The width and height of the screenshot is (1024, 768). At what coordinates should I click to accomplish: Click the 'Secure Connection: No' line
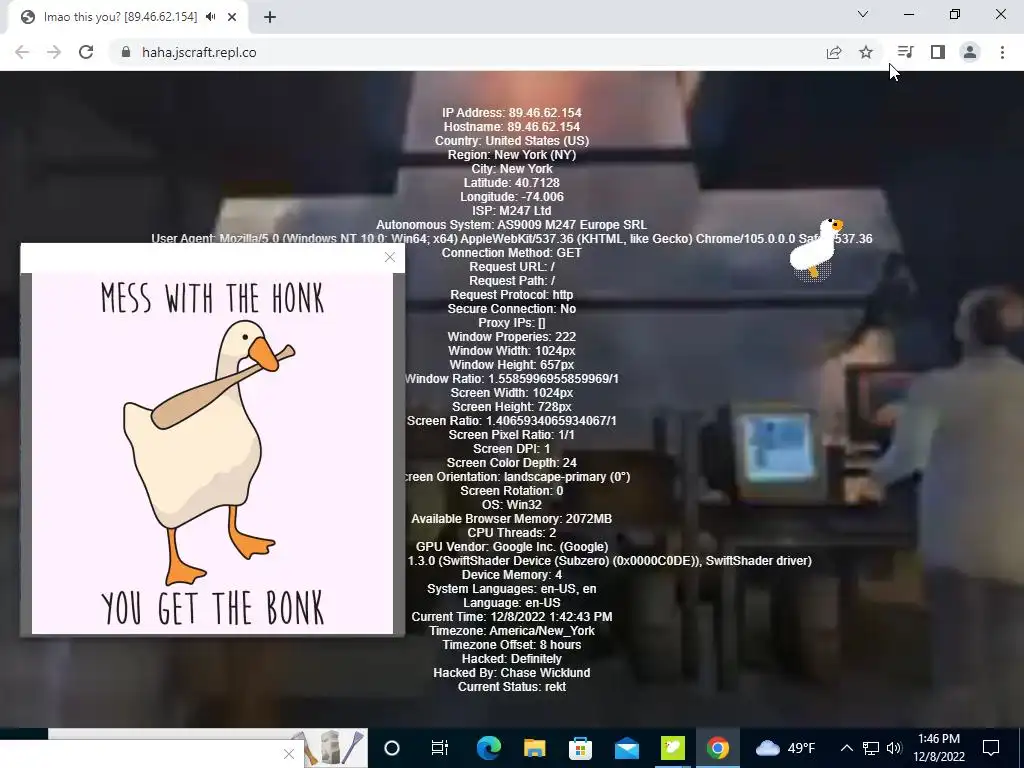(x=512, y=309)
